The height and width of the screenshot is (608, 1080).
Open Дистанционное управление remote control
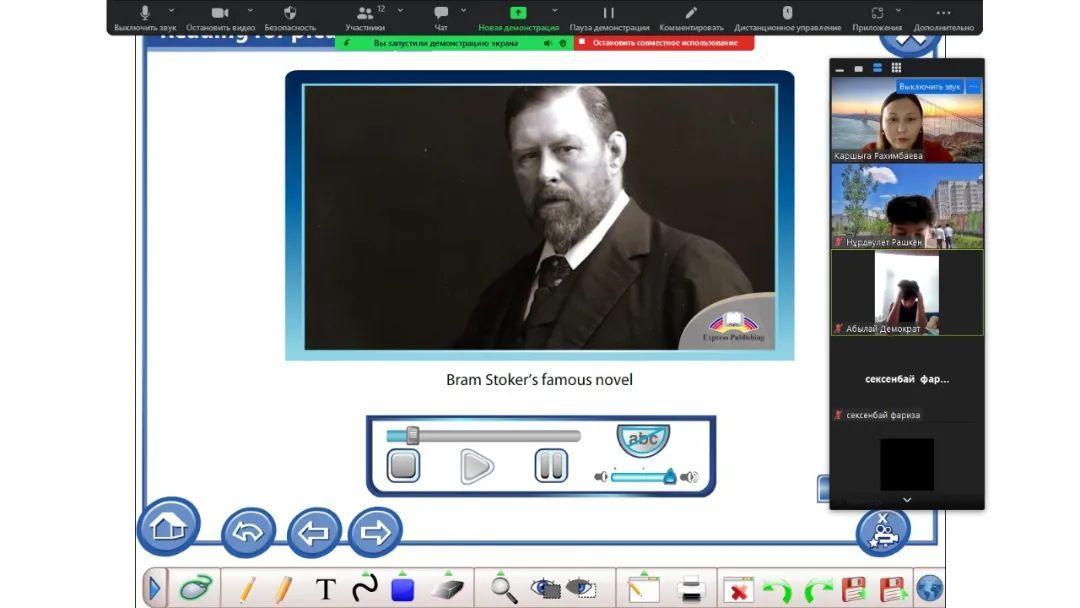(787, 17)
